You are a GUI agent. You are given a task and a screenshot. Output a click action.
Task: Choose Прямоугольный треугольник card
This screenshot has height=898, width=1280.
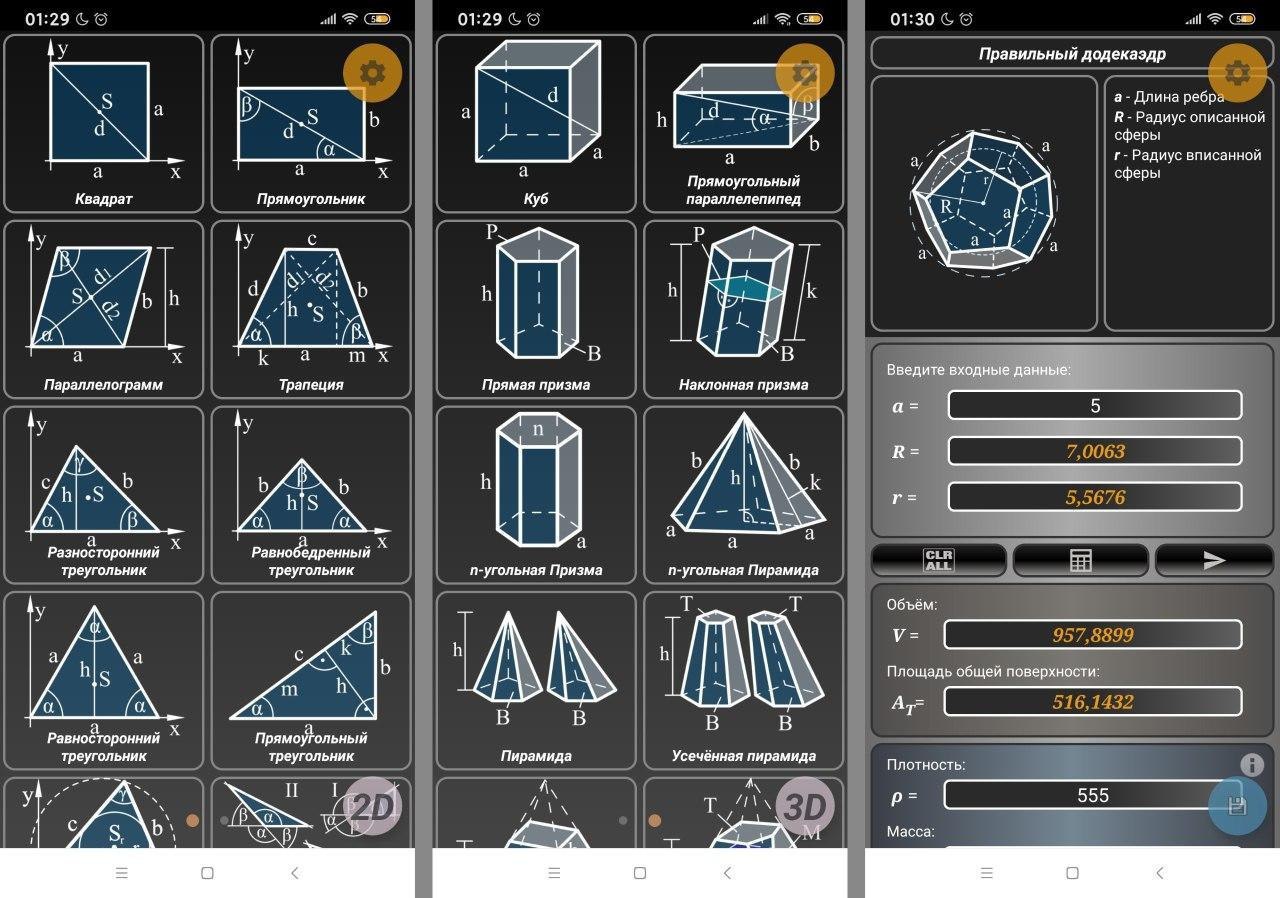(311, 681)
